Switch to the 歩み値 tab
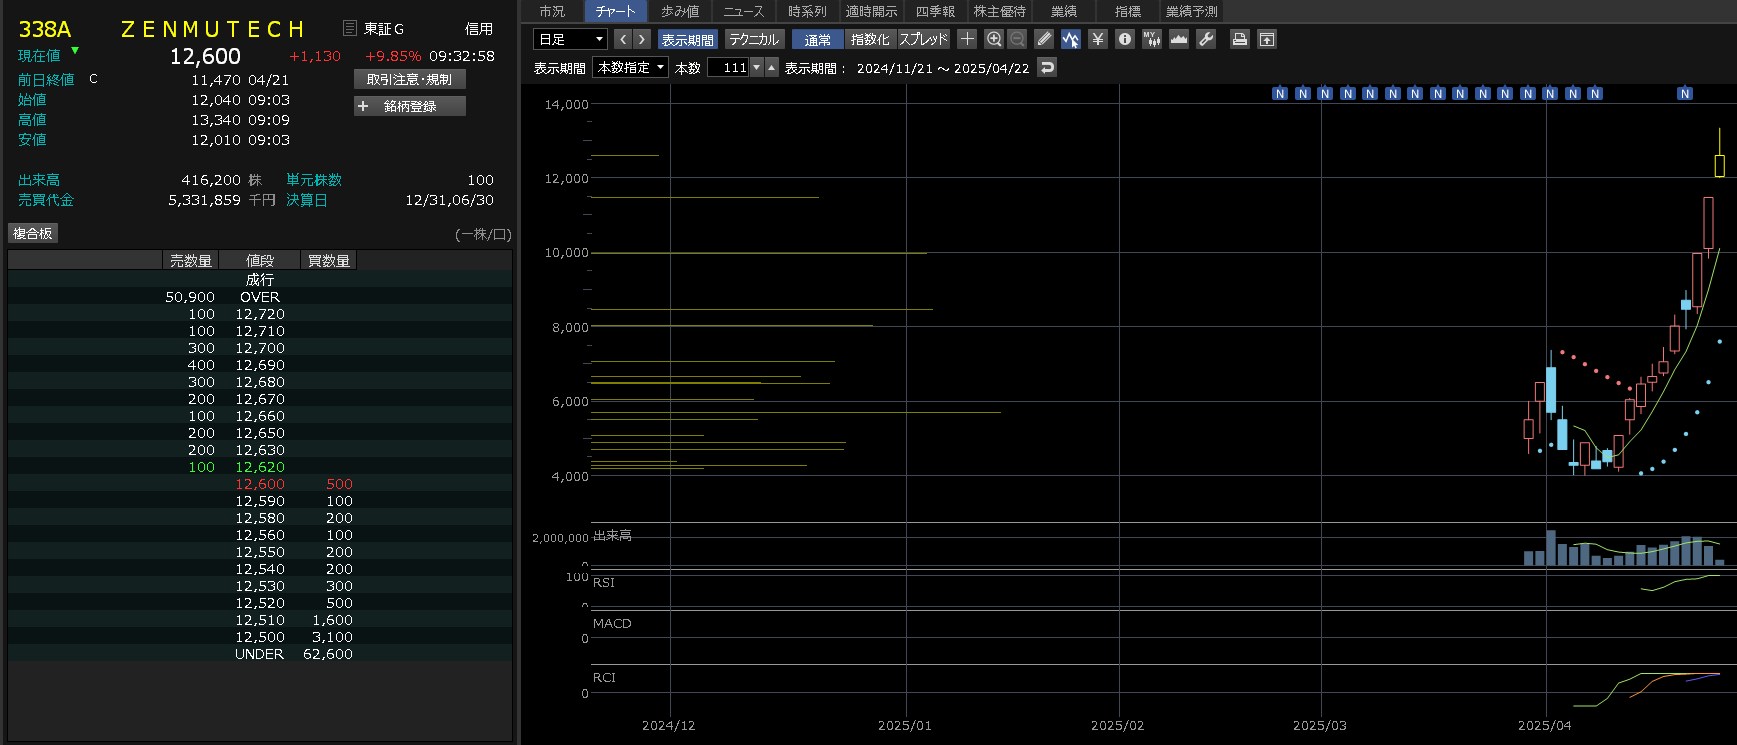The image size is (1737, 745). coord(680,11)
